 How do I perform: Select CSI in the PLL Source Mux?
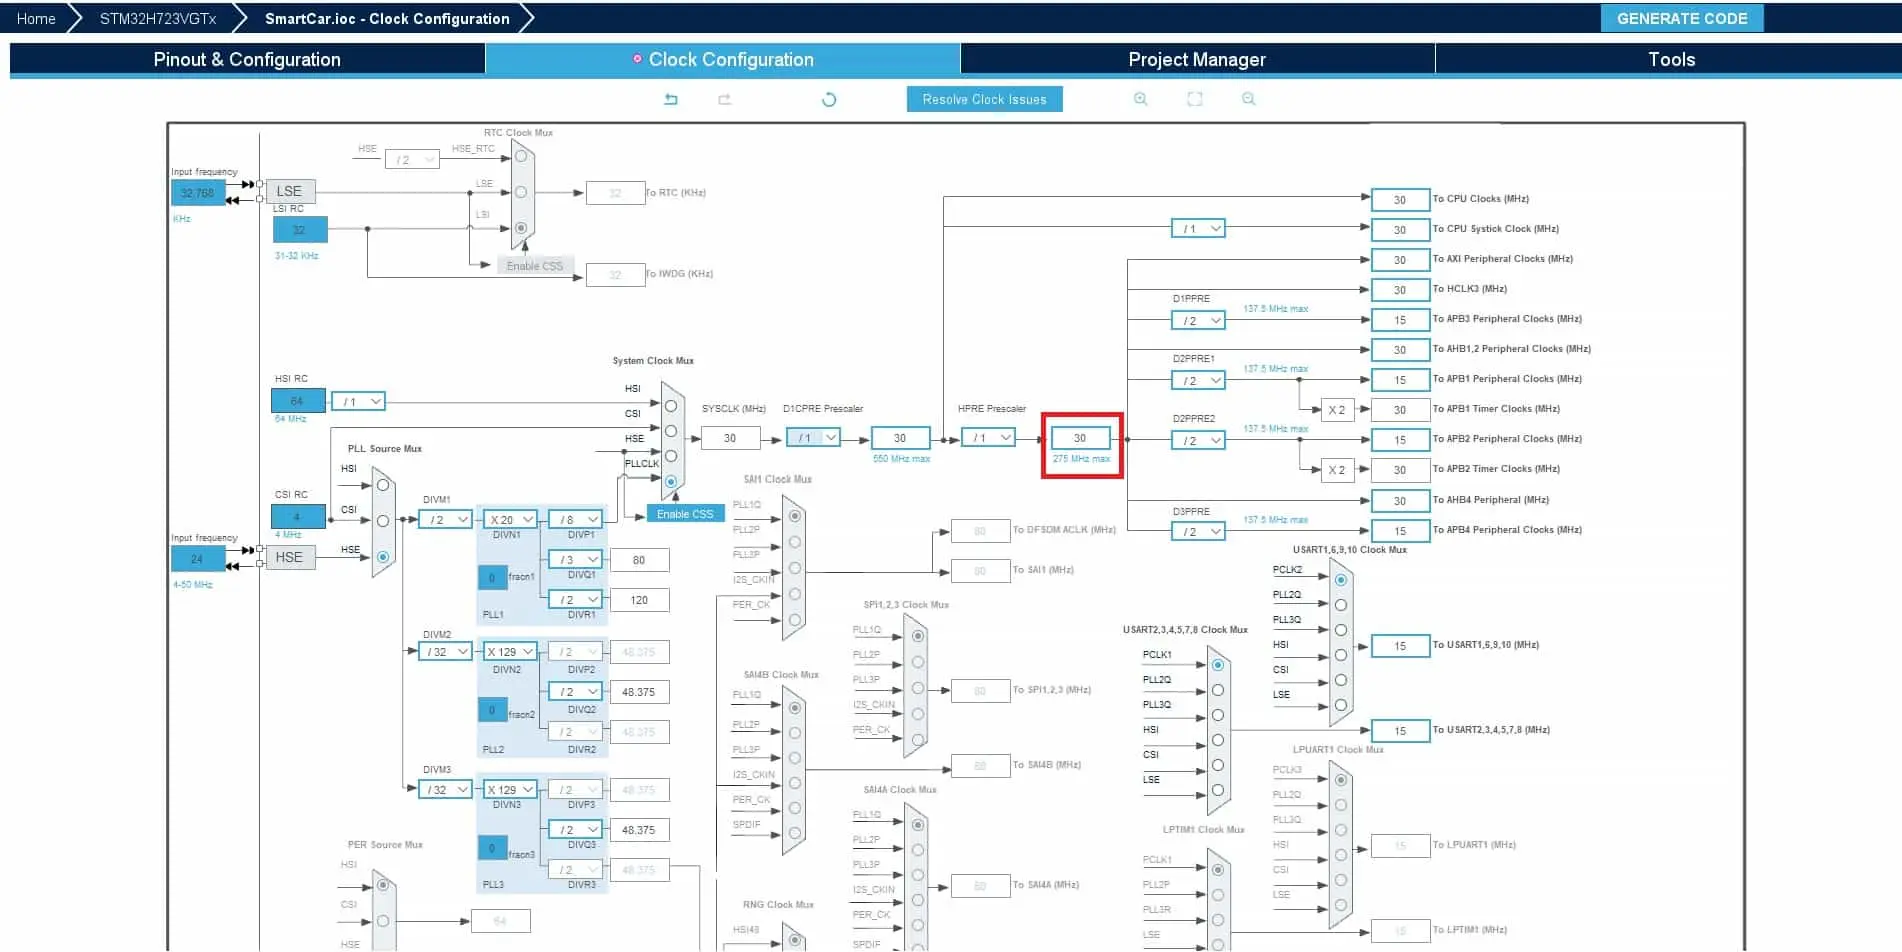[383, 521]
